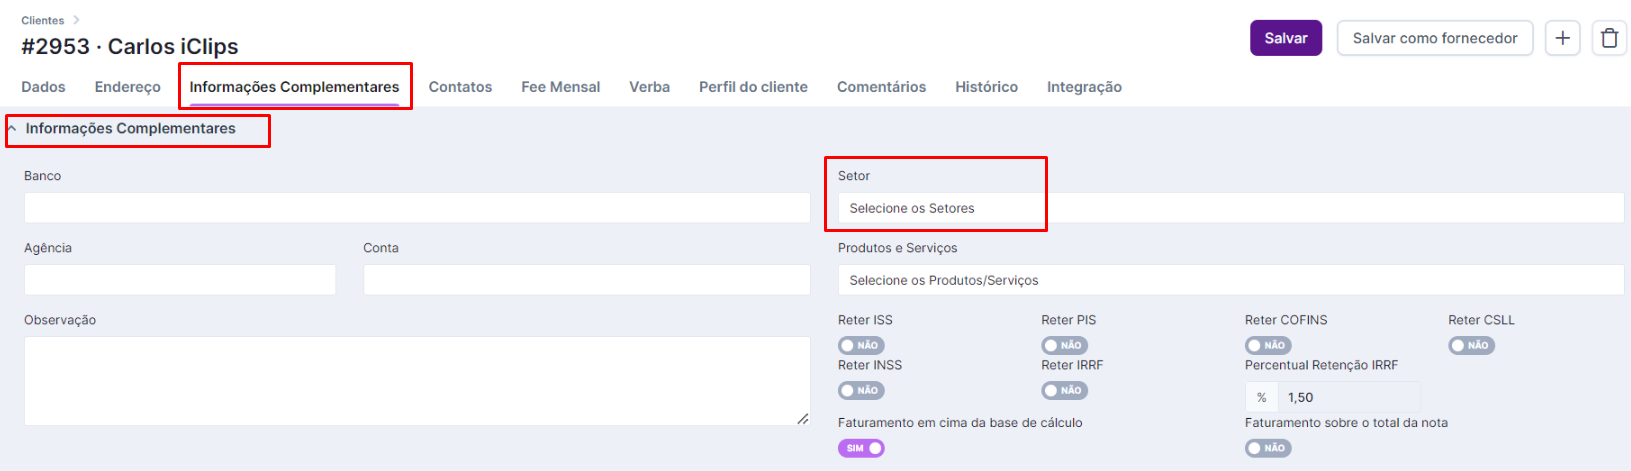Image resolution: width=1631 pixels, height=471 pixels.
Task: Enable the Reter PIS switch
Action: tap(1064, 345)
